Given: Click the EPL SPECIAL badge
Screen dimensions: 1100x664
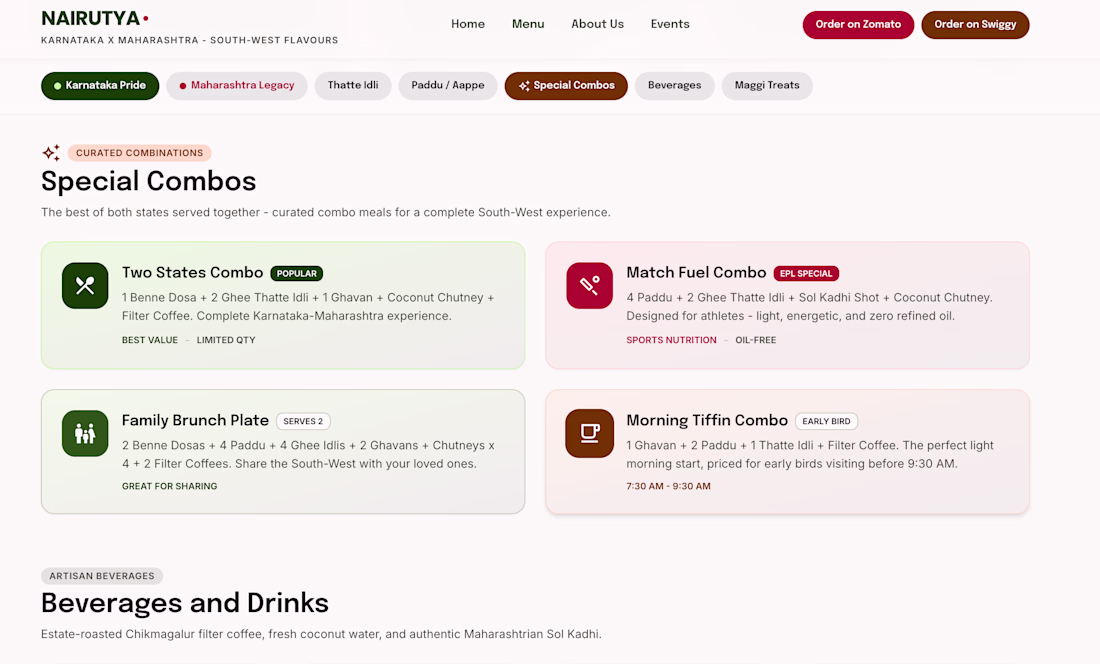Looking at the screenshot, I should (x=806, y=273).
